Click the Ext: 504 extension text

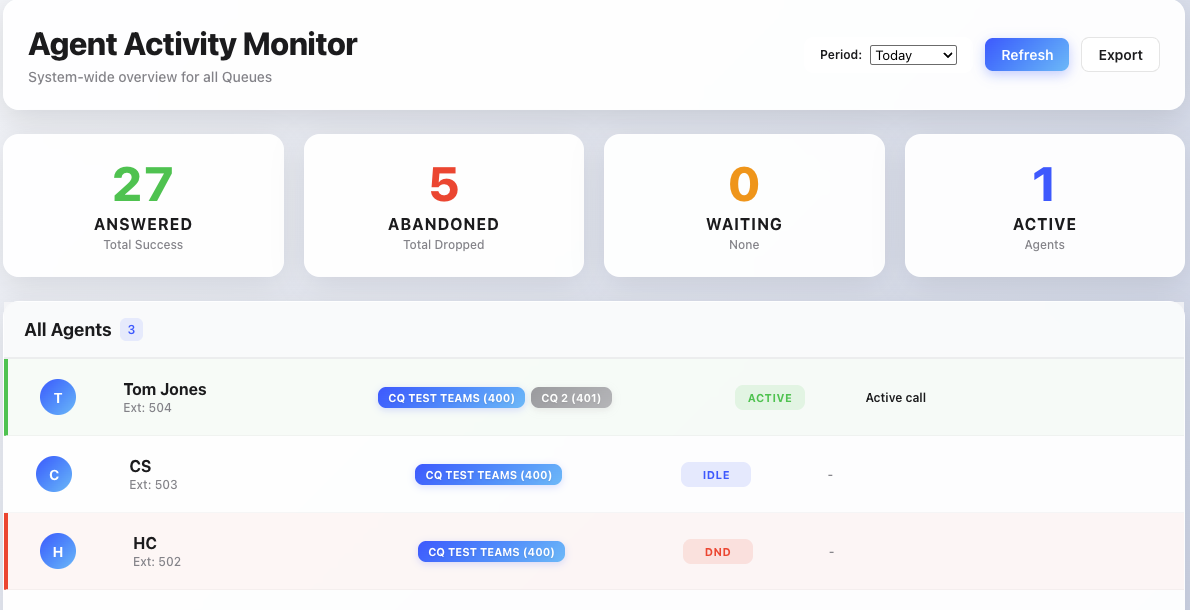pos(147,408)
